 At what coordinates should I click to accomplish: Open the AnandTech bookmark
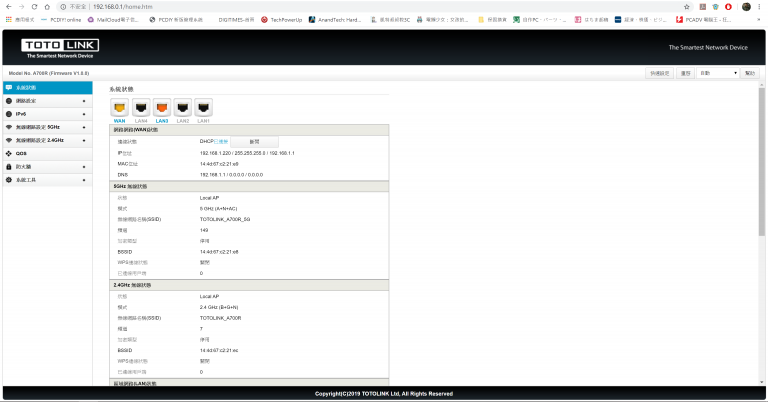335,20
